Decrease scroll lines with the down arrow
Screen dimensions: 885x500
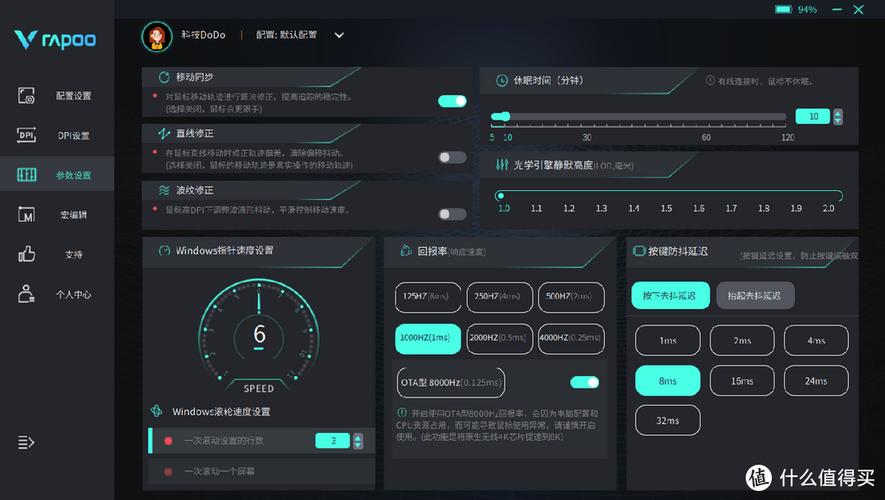coord(357,444)
